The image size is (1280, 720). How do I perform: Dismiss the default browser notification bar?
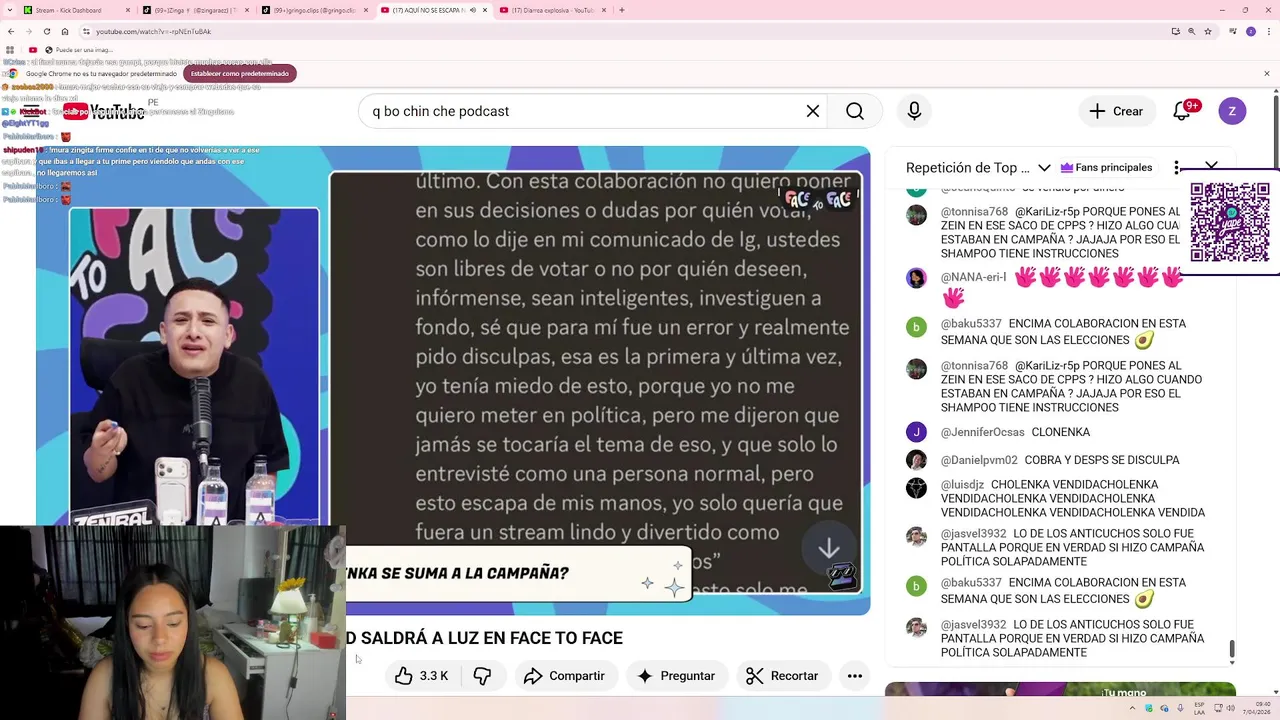(1267, 73)
